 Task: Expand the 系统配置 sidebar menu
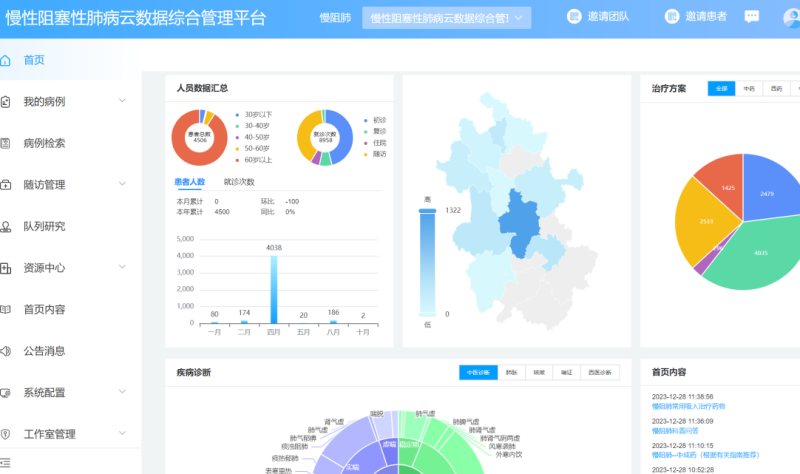[122, 392]
